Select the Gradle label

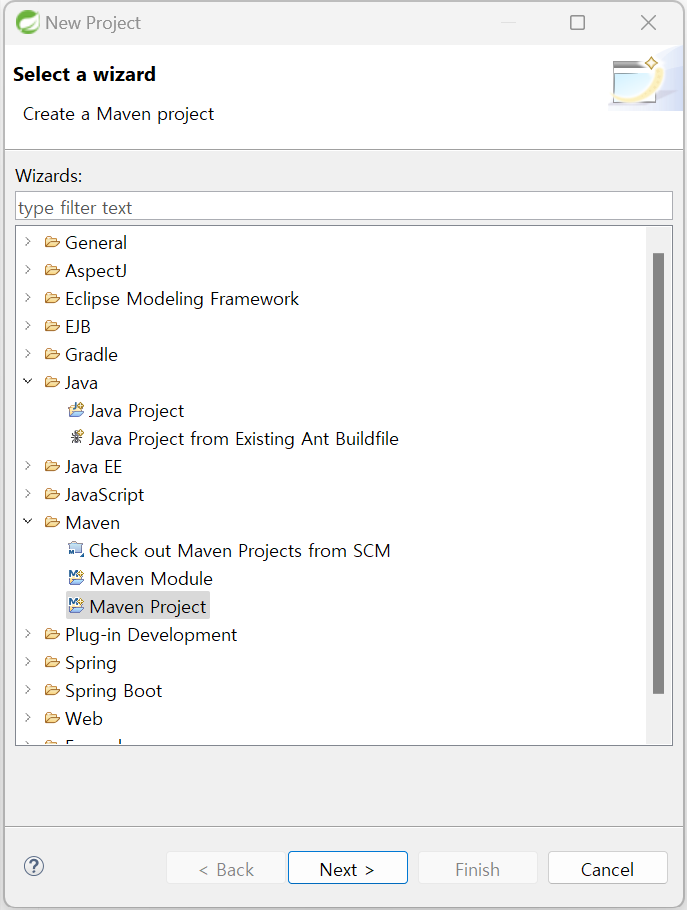[91, 355]
